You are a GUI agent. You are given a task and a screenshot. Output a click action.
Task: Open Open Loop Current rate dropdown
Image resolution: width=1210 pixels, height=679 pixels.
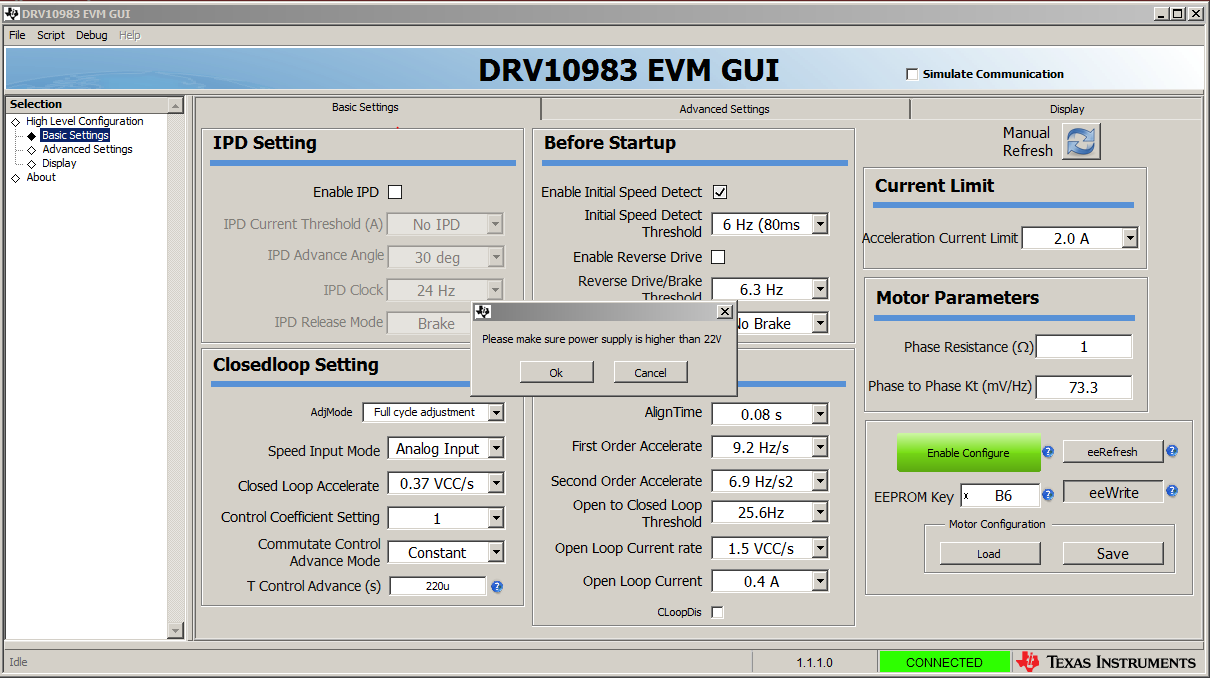point(820,548)
